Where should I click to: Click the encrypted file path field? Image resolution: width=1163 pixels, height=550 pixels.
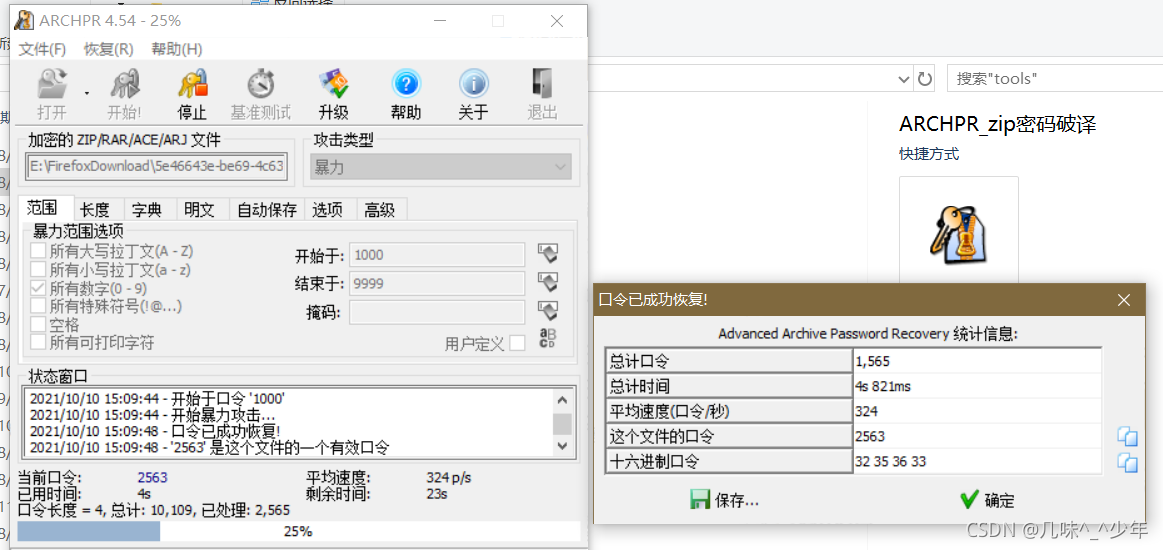tap(156, 166)
